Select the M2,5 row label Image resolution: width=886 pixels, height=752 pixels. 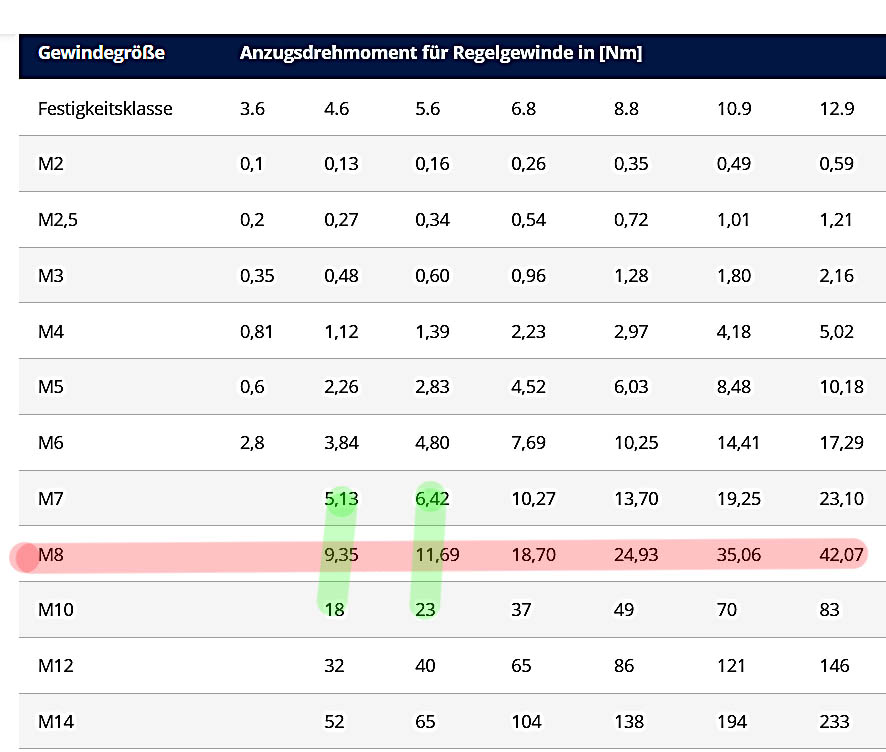coord(58,220)
